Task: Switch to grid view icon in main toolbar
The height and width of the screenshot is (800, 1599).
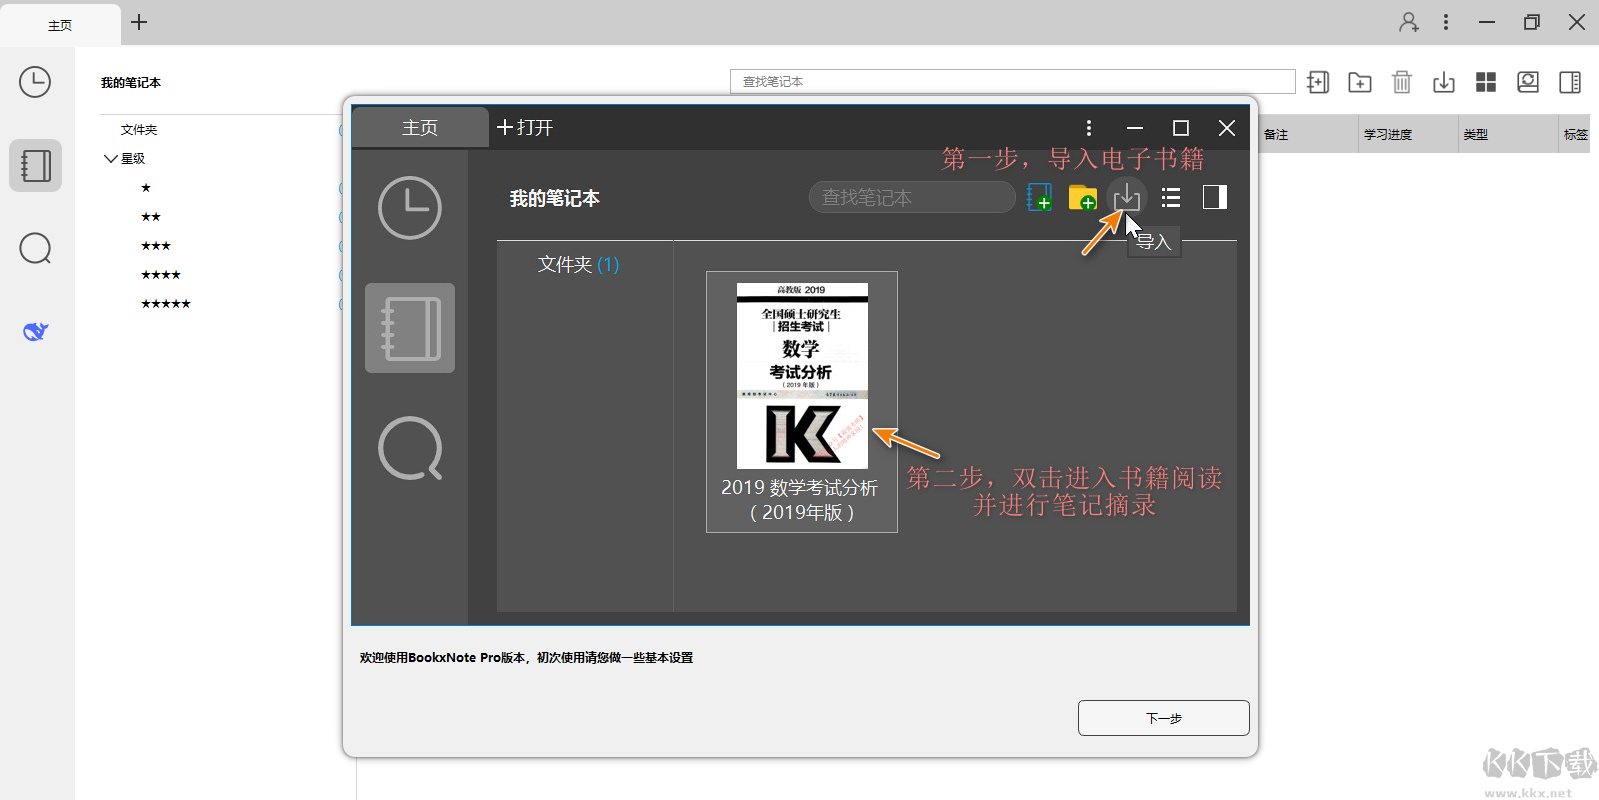Action: click(x=1486, y=82)
